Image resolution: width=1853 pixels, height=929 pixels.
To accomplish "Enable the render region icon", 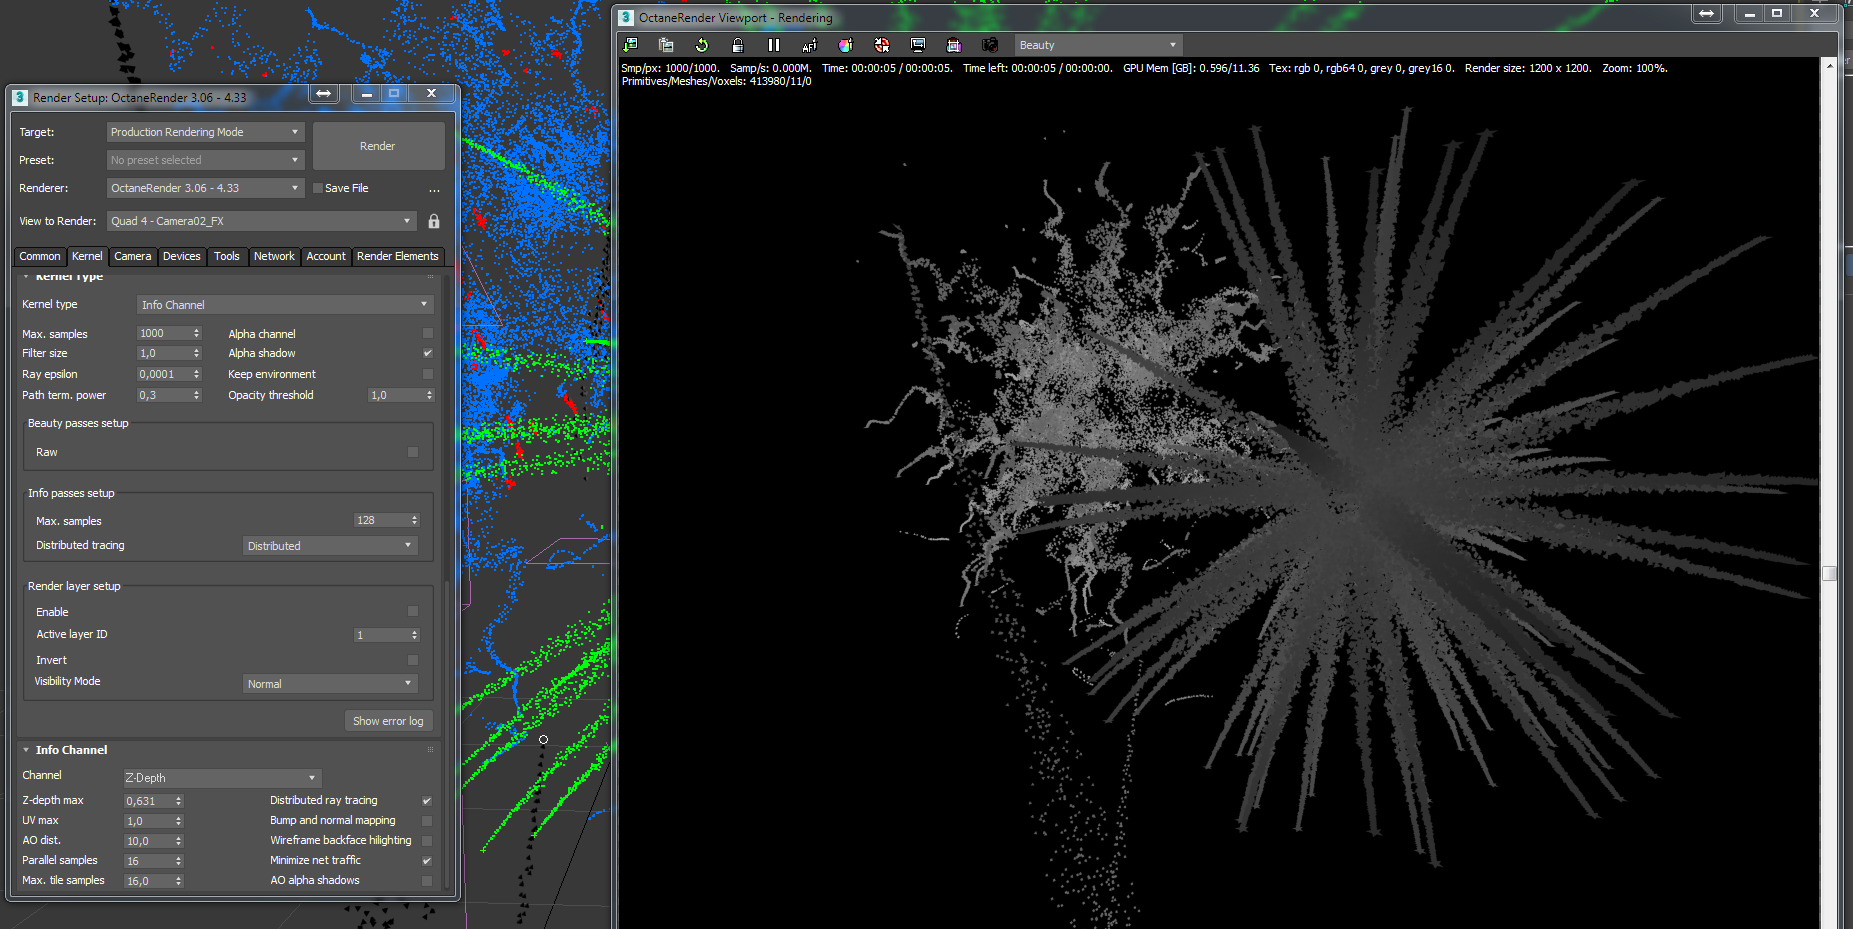I will click(954, 45).
